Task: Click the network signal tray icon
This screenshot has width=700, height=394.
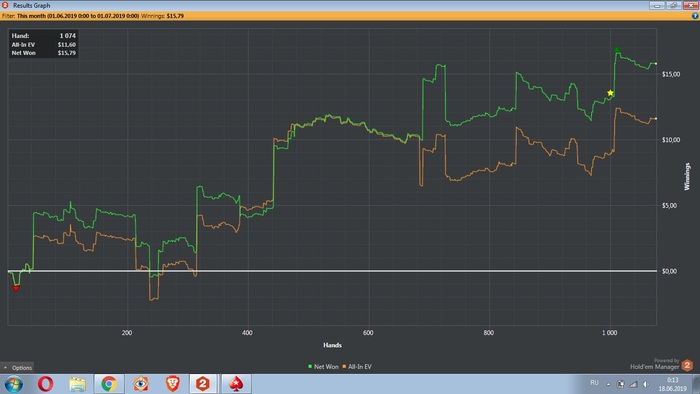Action: point(633,384)
